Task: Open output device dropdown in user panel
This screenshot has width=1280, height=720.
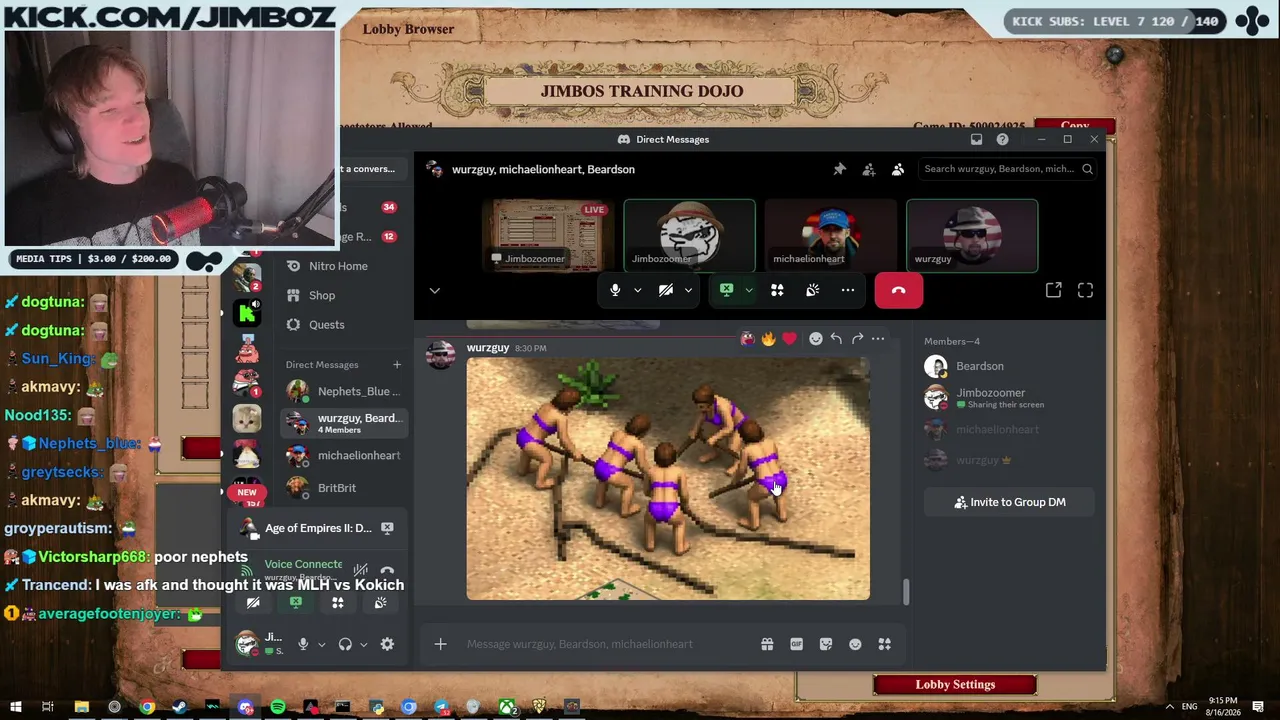Action: pos(363,644)
